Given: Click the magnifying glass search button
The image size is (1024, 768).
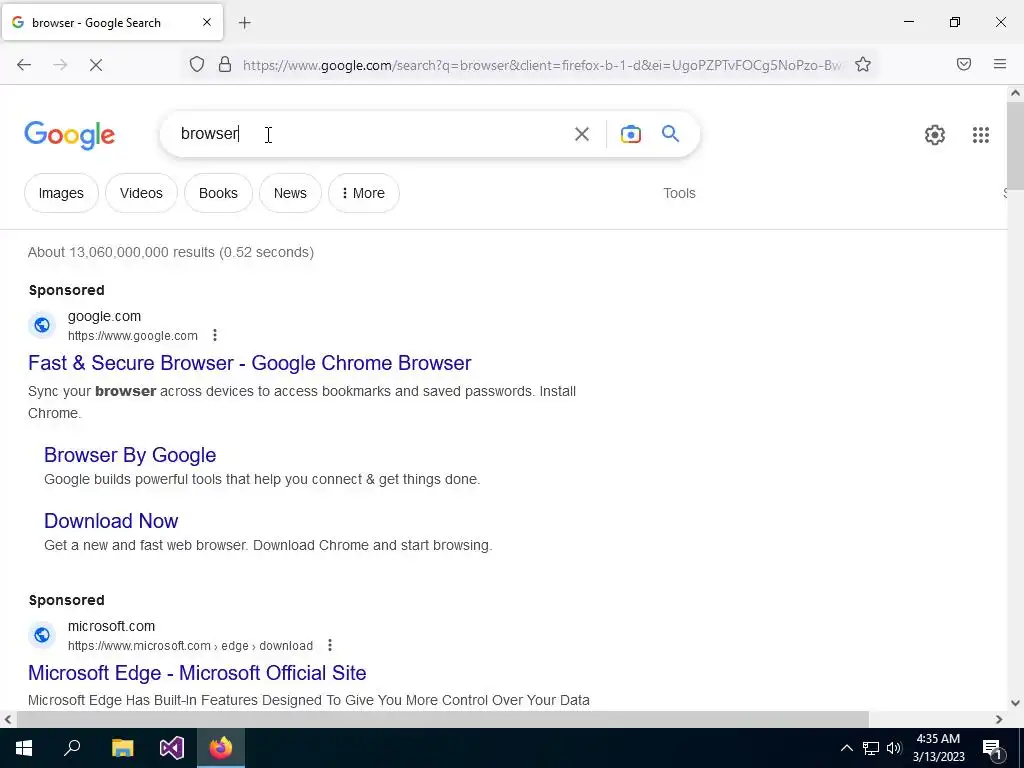Looking at the screenshot, I should coord(670,134).
